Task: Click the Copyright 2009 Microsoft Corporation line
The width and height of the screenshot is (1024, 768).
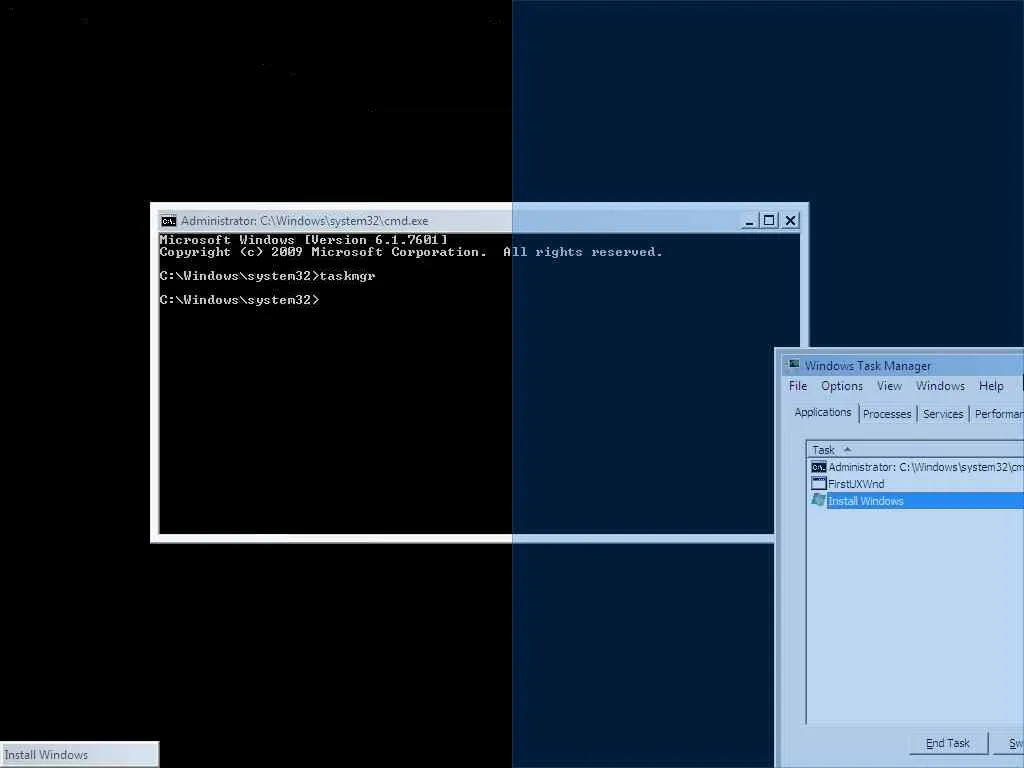Action: (x=411, y=252)
